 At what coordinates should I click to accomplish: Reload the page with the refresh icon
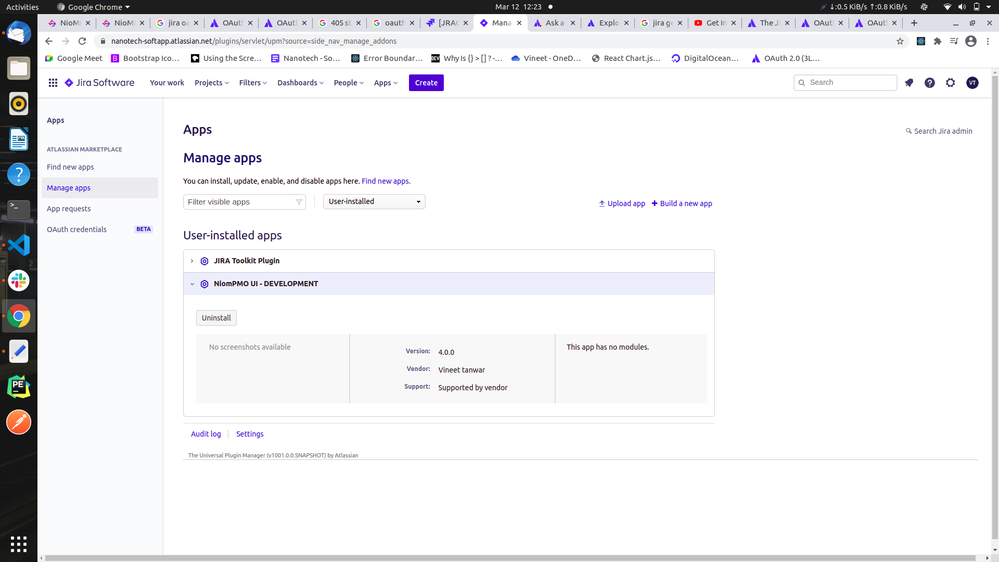82,41
